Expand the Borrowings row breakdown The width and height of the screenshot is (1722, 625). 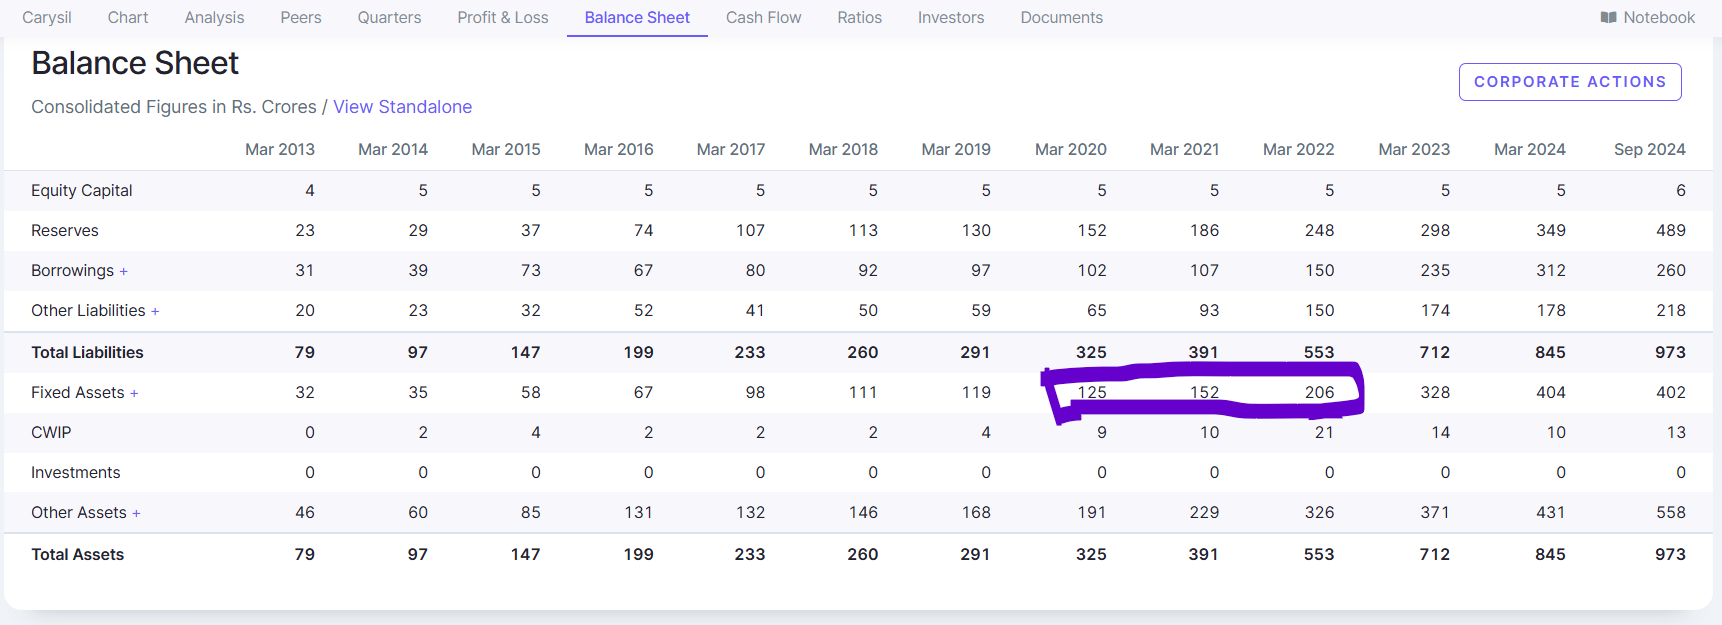(x=124, y=271)
